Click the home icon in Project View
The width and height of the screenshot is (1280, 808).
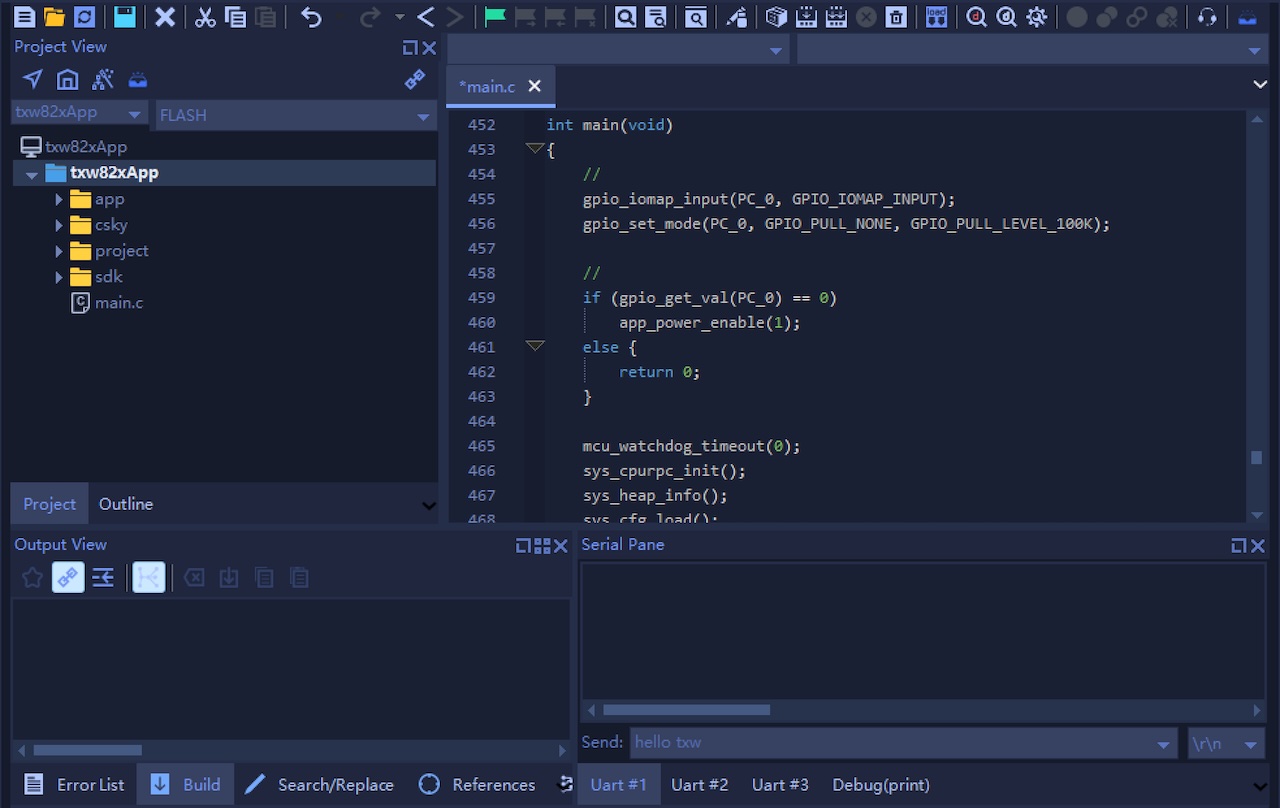pos(67,80)
